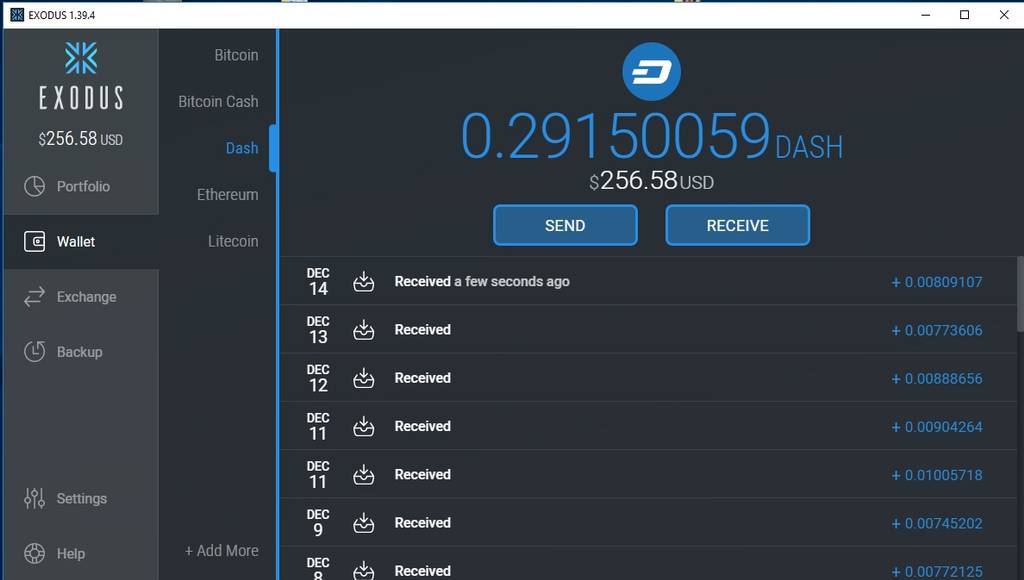
Task: Open Help from the sidebar
Action: pyautogui.click(x=81, y=553)
